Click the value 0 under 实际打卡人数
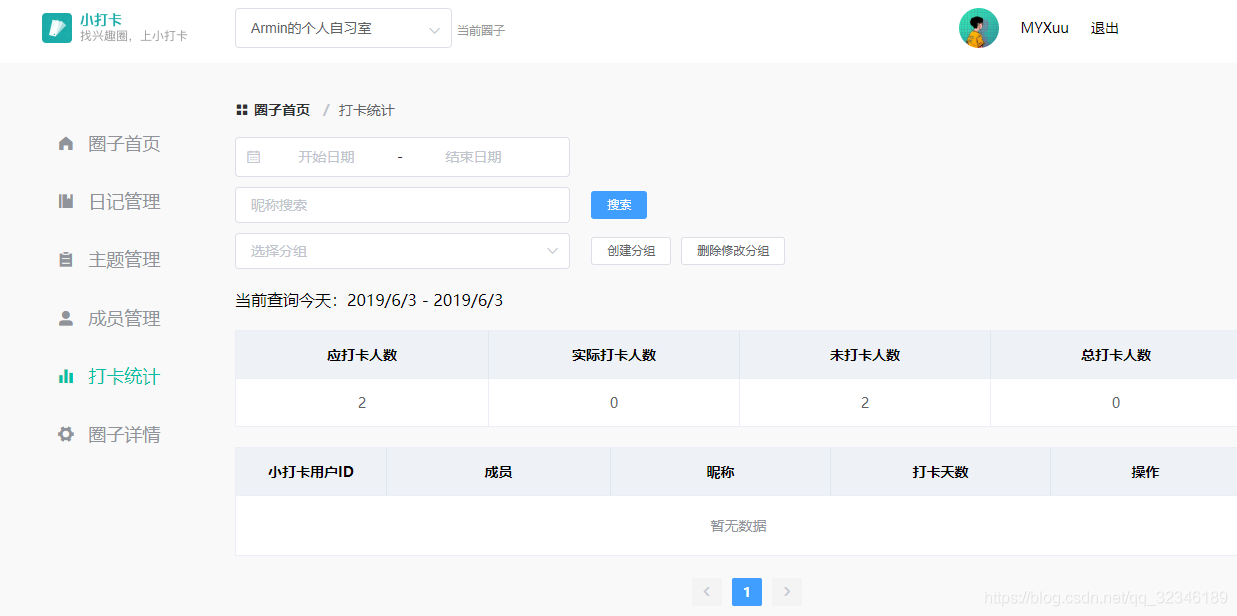This screenshot has width=1237, height=616. (614, 403)
